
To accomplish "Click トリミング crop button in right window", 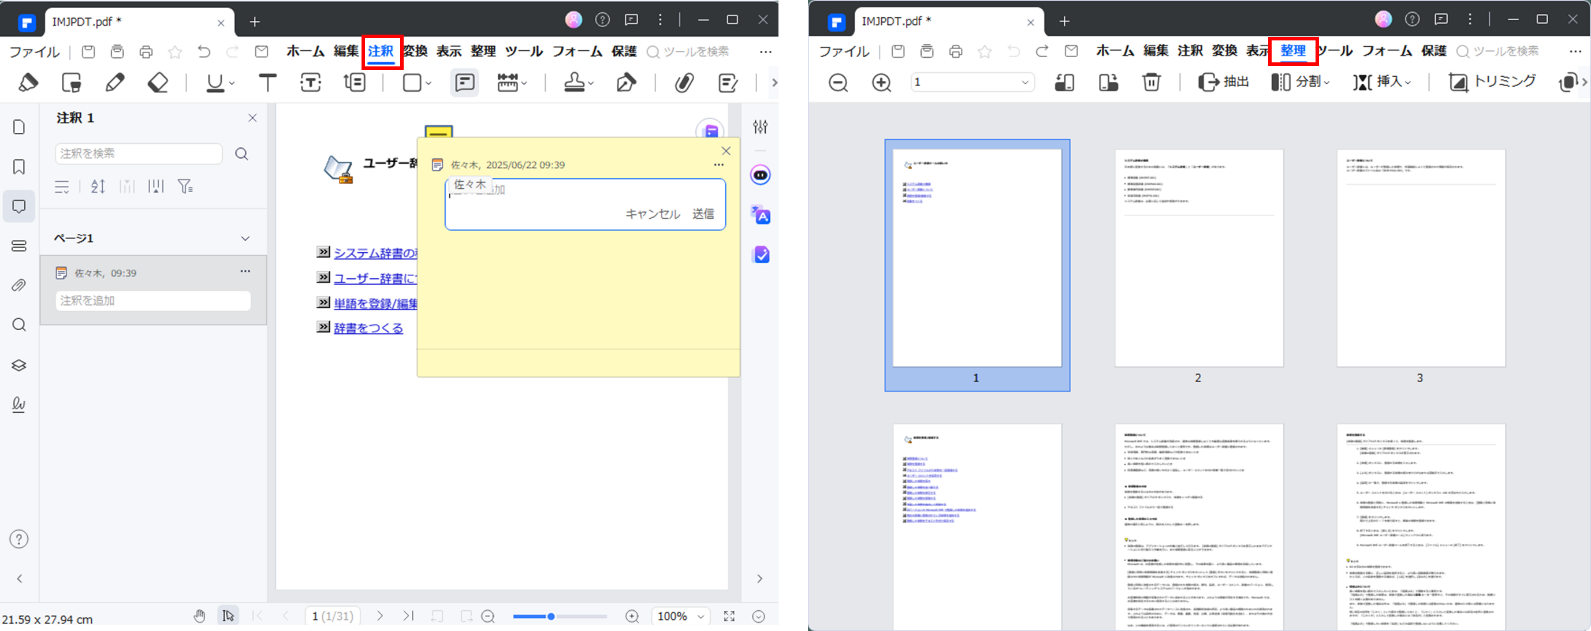I will [1492, 82].
